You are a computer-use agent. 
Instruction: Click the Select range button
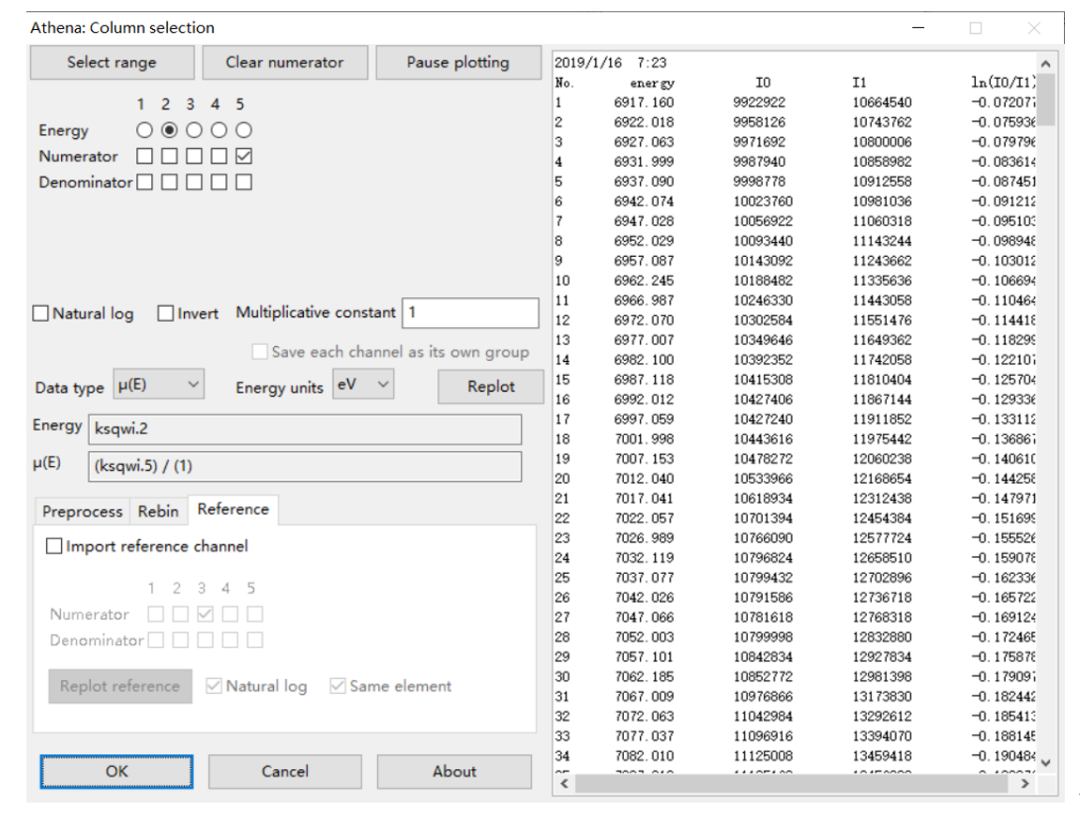click(111, 62)
